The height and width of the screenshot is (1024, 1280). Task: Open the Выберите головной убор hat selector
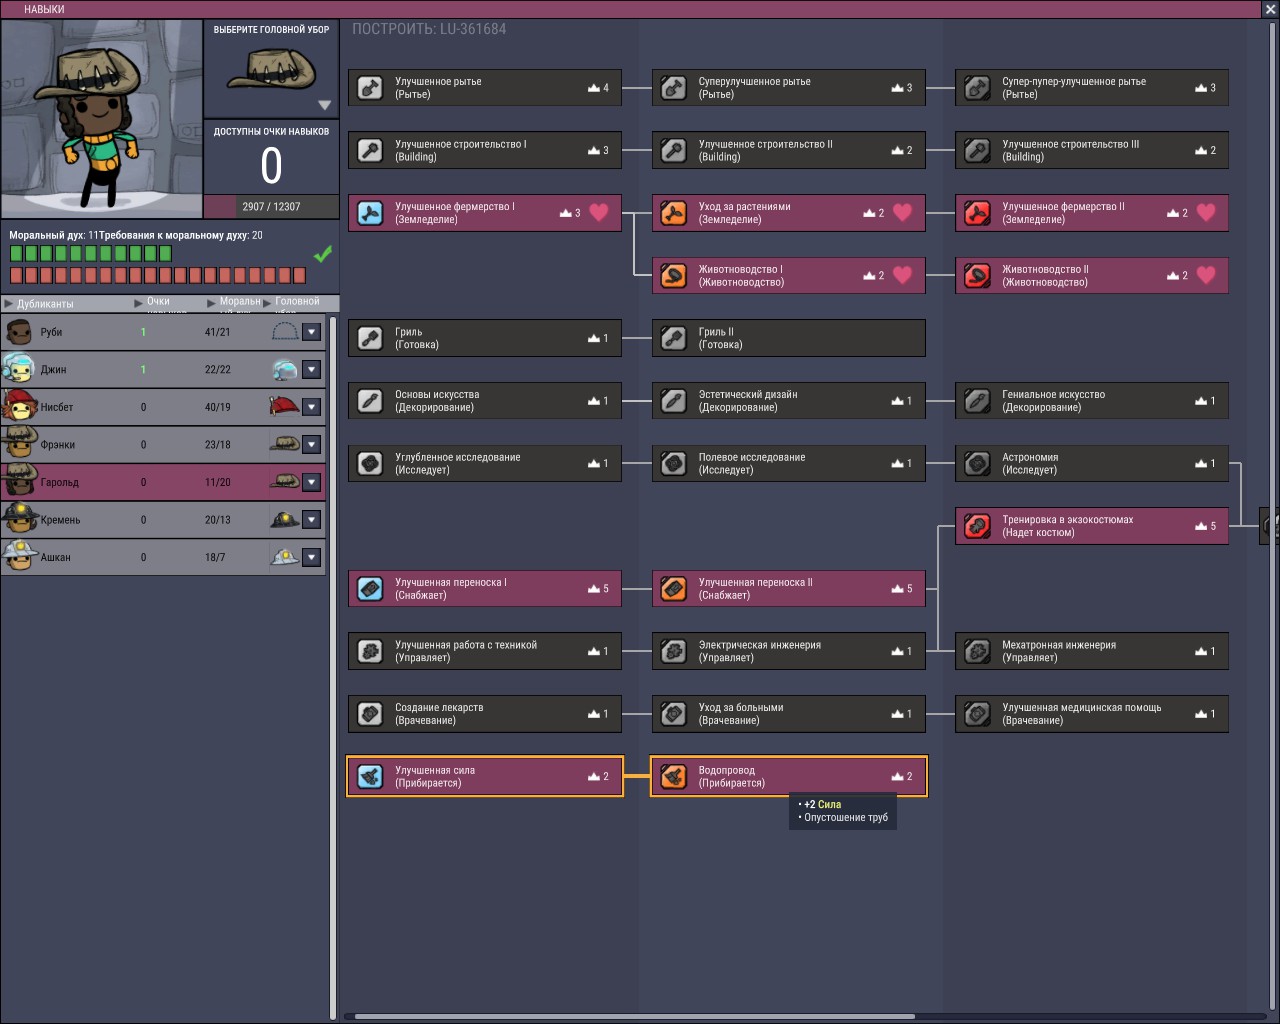click(271, 70)
